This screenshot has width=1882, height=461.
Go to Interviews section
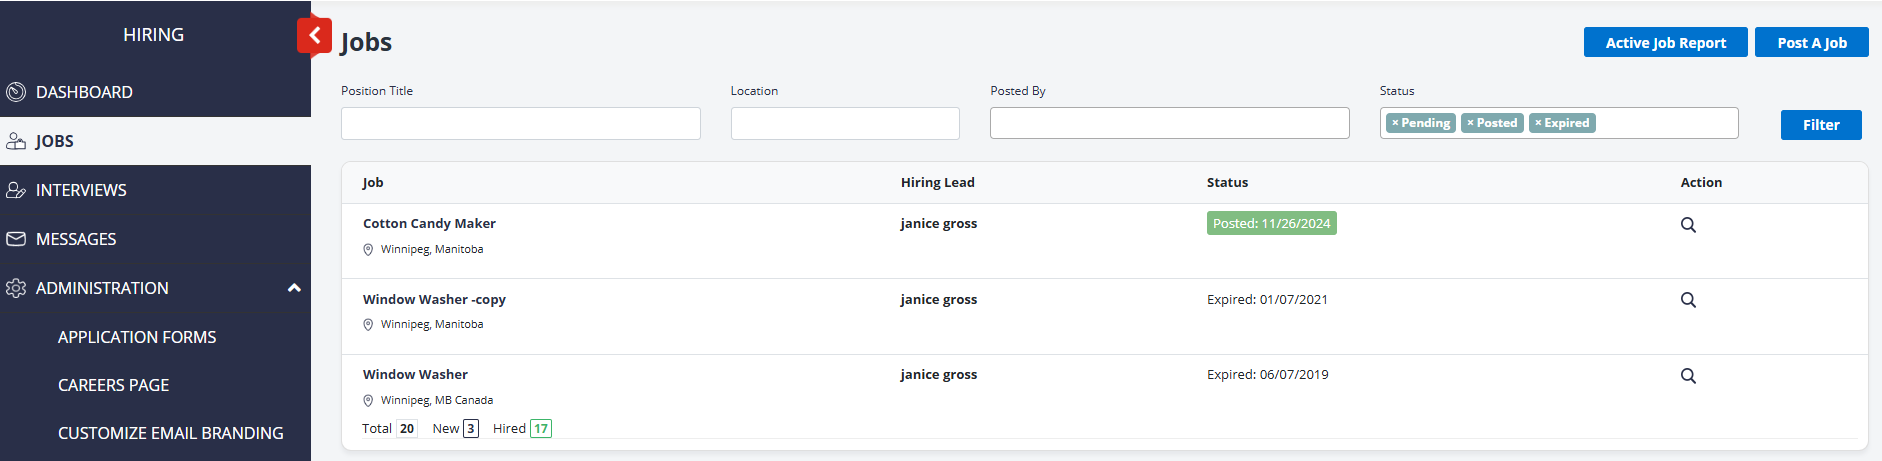(81, 190)
